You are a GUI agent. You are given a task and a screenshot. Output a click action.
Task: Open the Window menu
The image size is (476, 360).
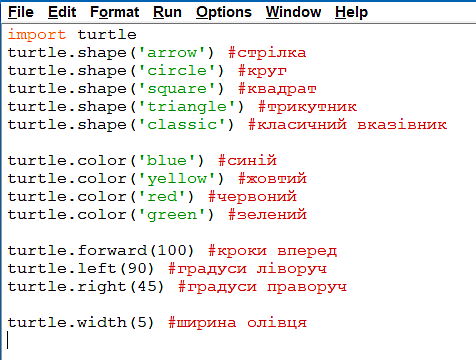click(x=293, y=12)
